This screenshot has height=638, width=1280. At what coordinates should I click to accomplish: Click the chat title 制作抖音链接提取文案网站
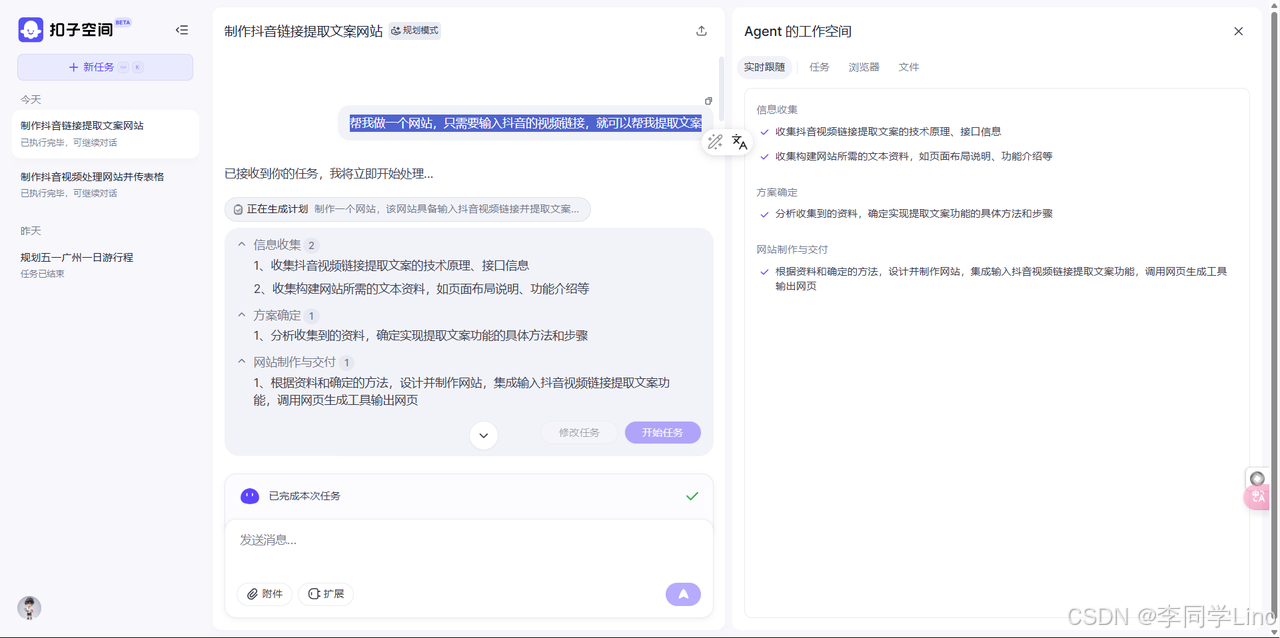(x=304, y=31)
